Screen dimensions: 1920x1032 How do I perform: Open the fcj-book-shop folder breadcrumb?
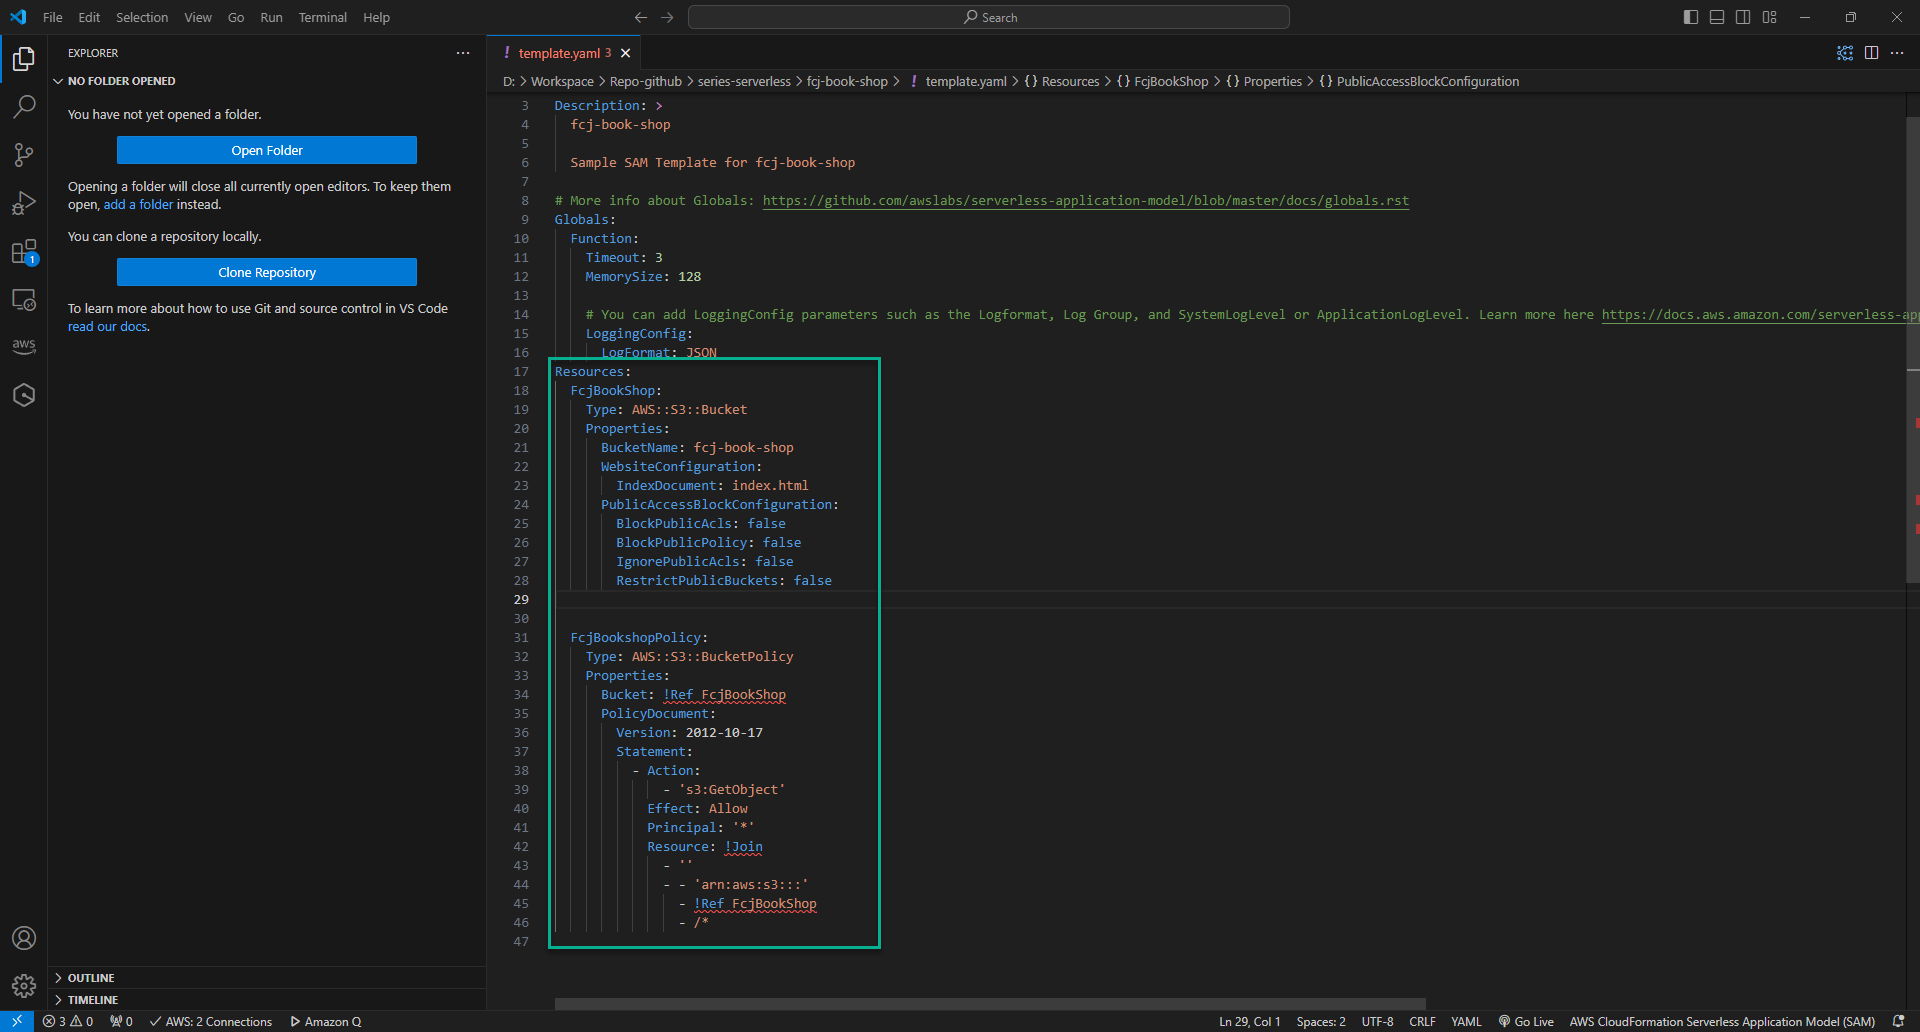pos(847,81)
